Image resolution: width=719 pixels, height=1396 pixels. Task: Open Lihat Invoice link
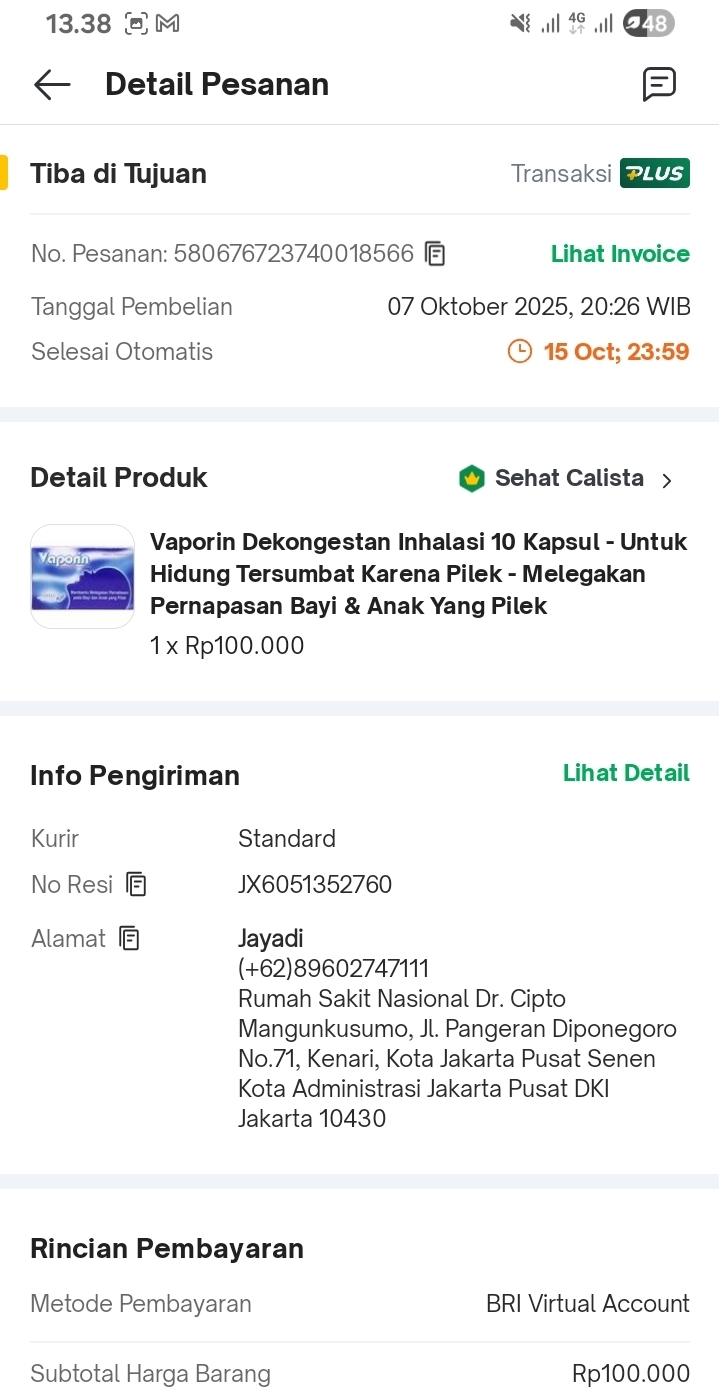620,254
